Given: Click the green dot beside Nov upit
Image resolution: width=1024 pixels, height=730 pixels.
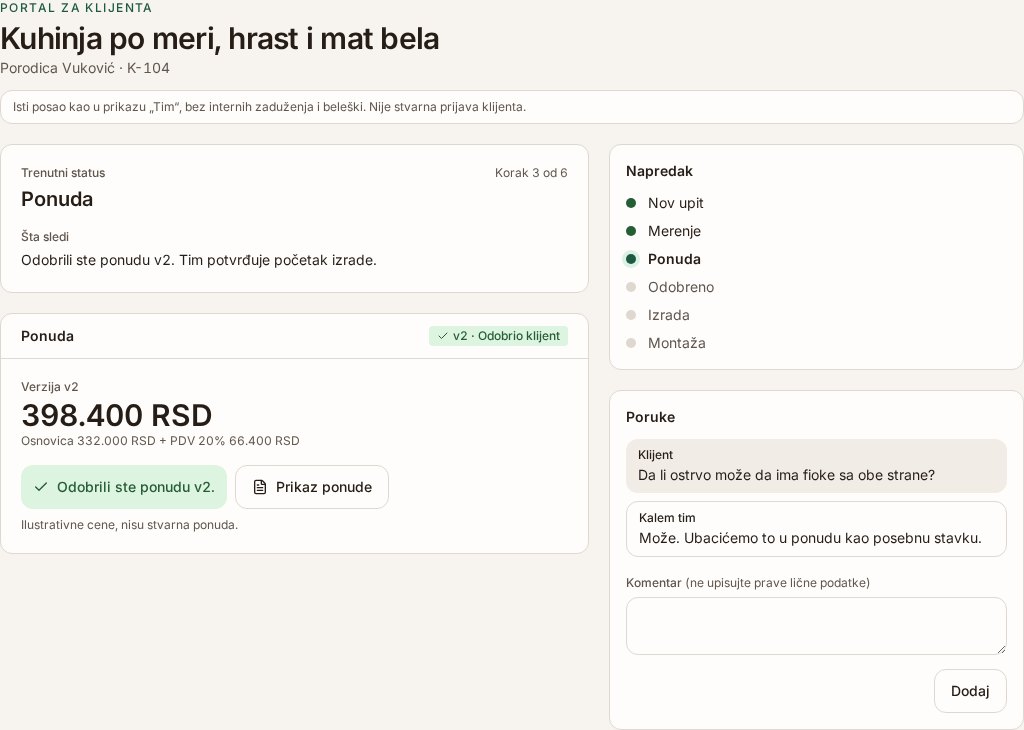Looking at the screenshot, I should coord(631,203).
